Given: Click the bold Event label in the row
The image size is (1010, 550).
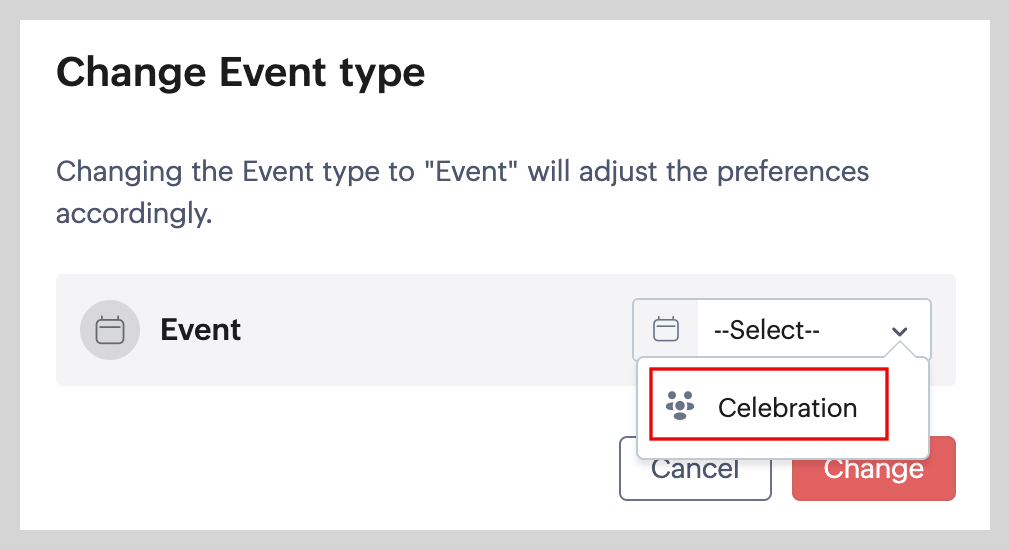Looking at the screenshot, I should [201, 330].
